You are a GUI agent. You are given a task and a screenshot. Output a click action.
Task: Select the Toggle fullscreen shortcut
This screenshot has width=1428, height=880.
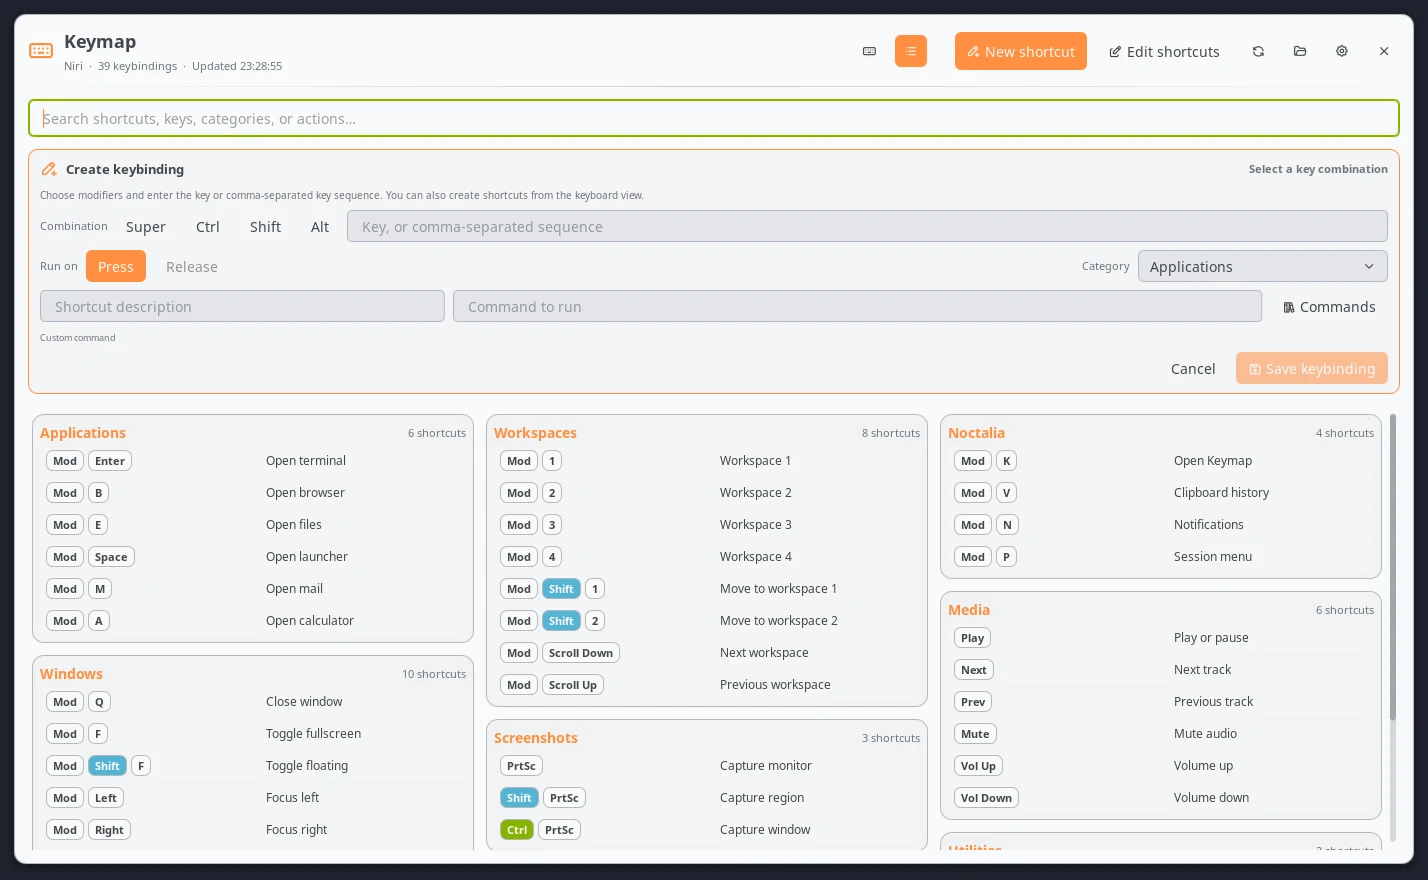(253, 734)
